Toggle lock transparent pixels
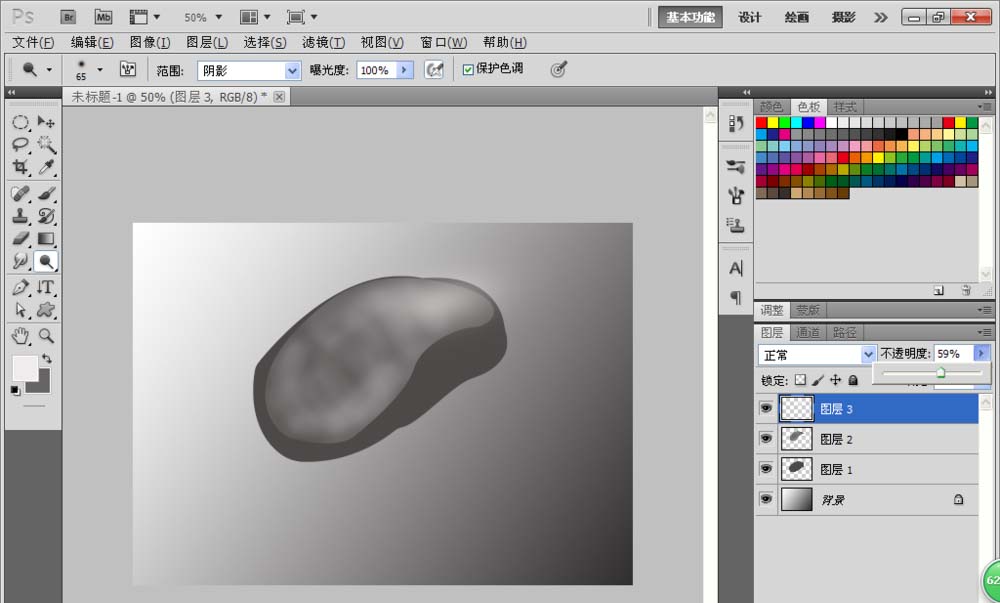Image resolution: width=1000 pixels, height=603 pixels. click(x=800, y=381)
